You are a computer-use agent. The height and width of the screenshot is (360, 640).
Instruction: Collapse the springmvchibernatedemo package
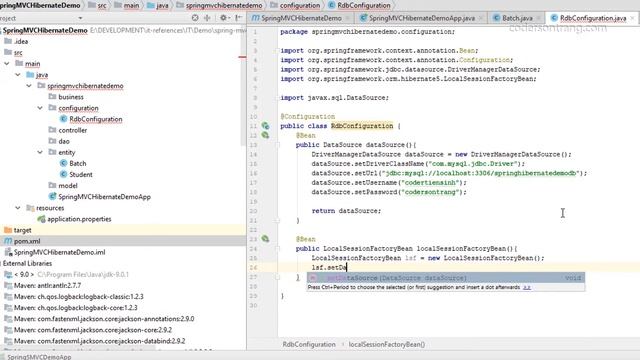click(x=29, y=86)
